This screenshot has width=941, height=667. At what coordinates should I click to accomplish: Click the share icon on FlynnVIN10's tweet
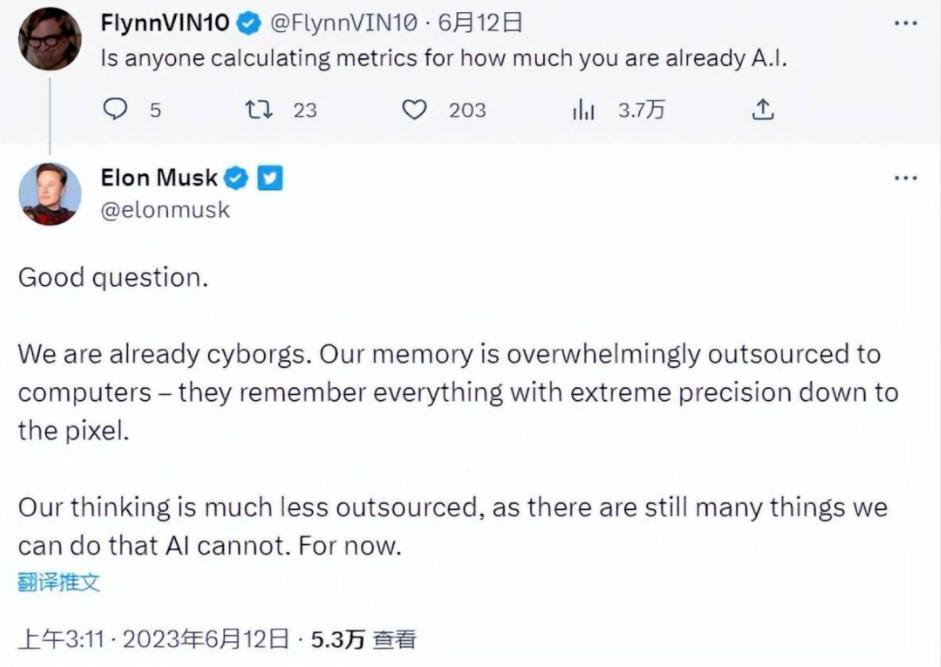[x=763, y=110]
